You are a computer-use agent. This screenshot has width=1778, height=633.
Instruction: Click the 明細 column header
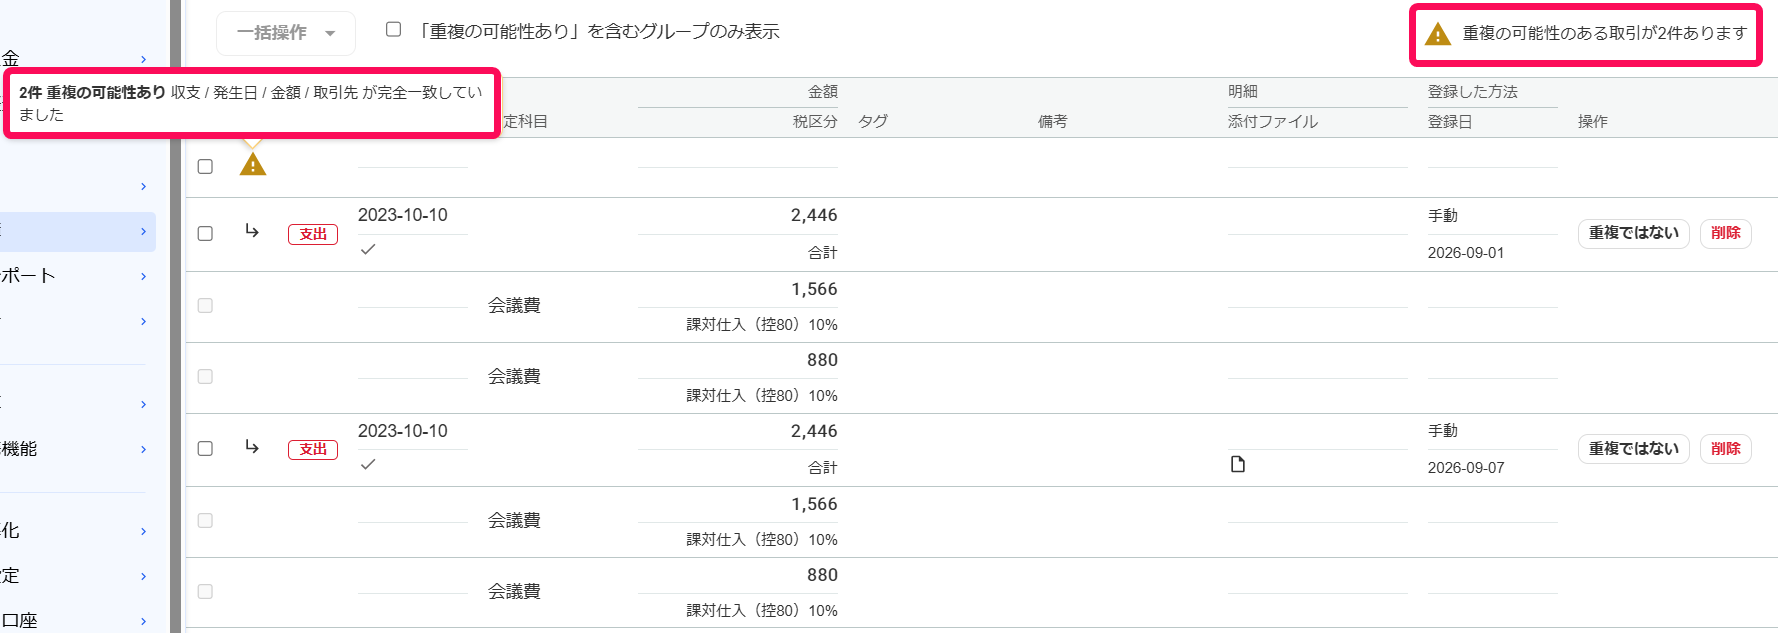pos(1243,92)
